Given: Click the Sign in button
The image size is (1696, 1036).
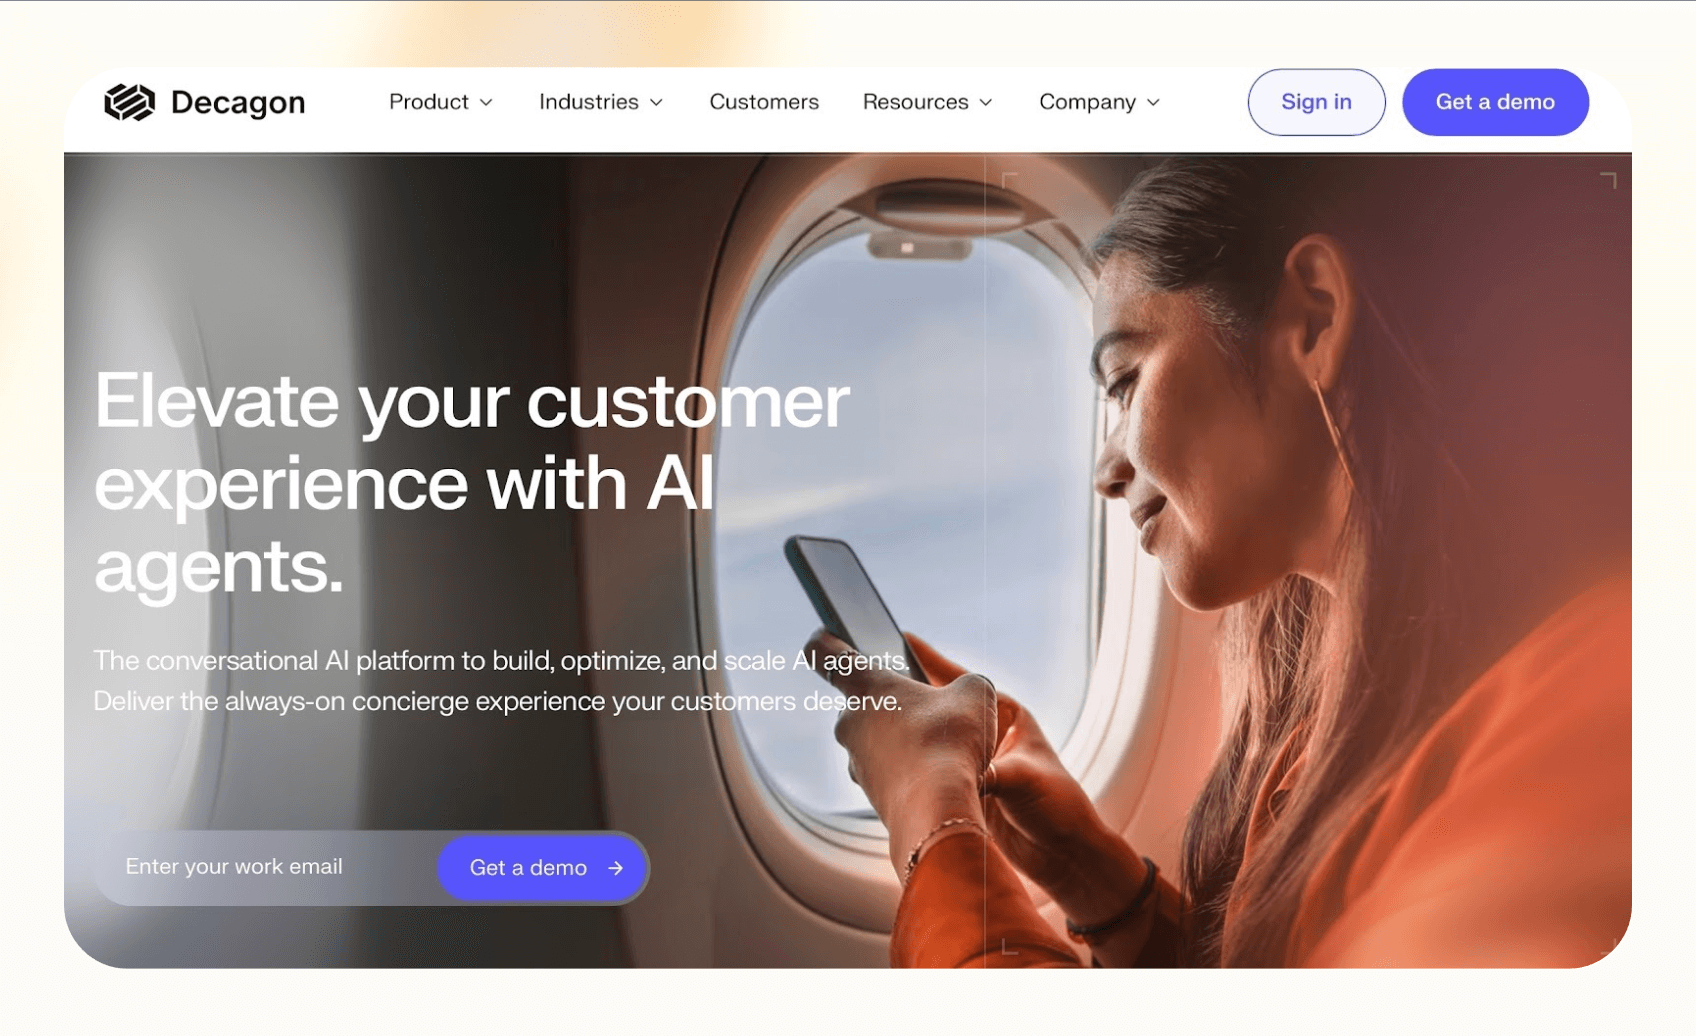Looking at the screenshot, I should 1316,102.
